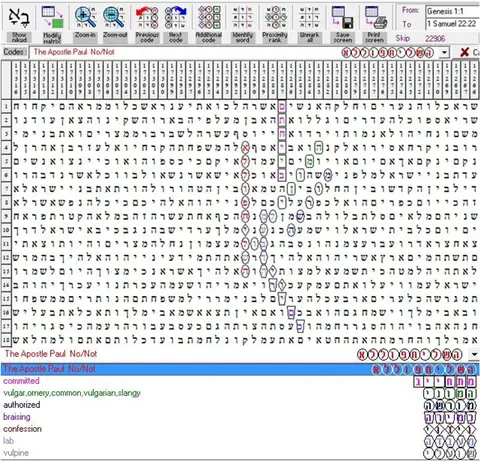Viewport: 480px width, 461px height.
Task: Click the Save screen icon
Action: click(343, 17)
